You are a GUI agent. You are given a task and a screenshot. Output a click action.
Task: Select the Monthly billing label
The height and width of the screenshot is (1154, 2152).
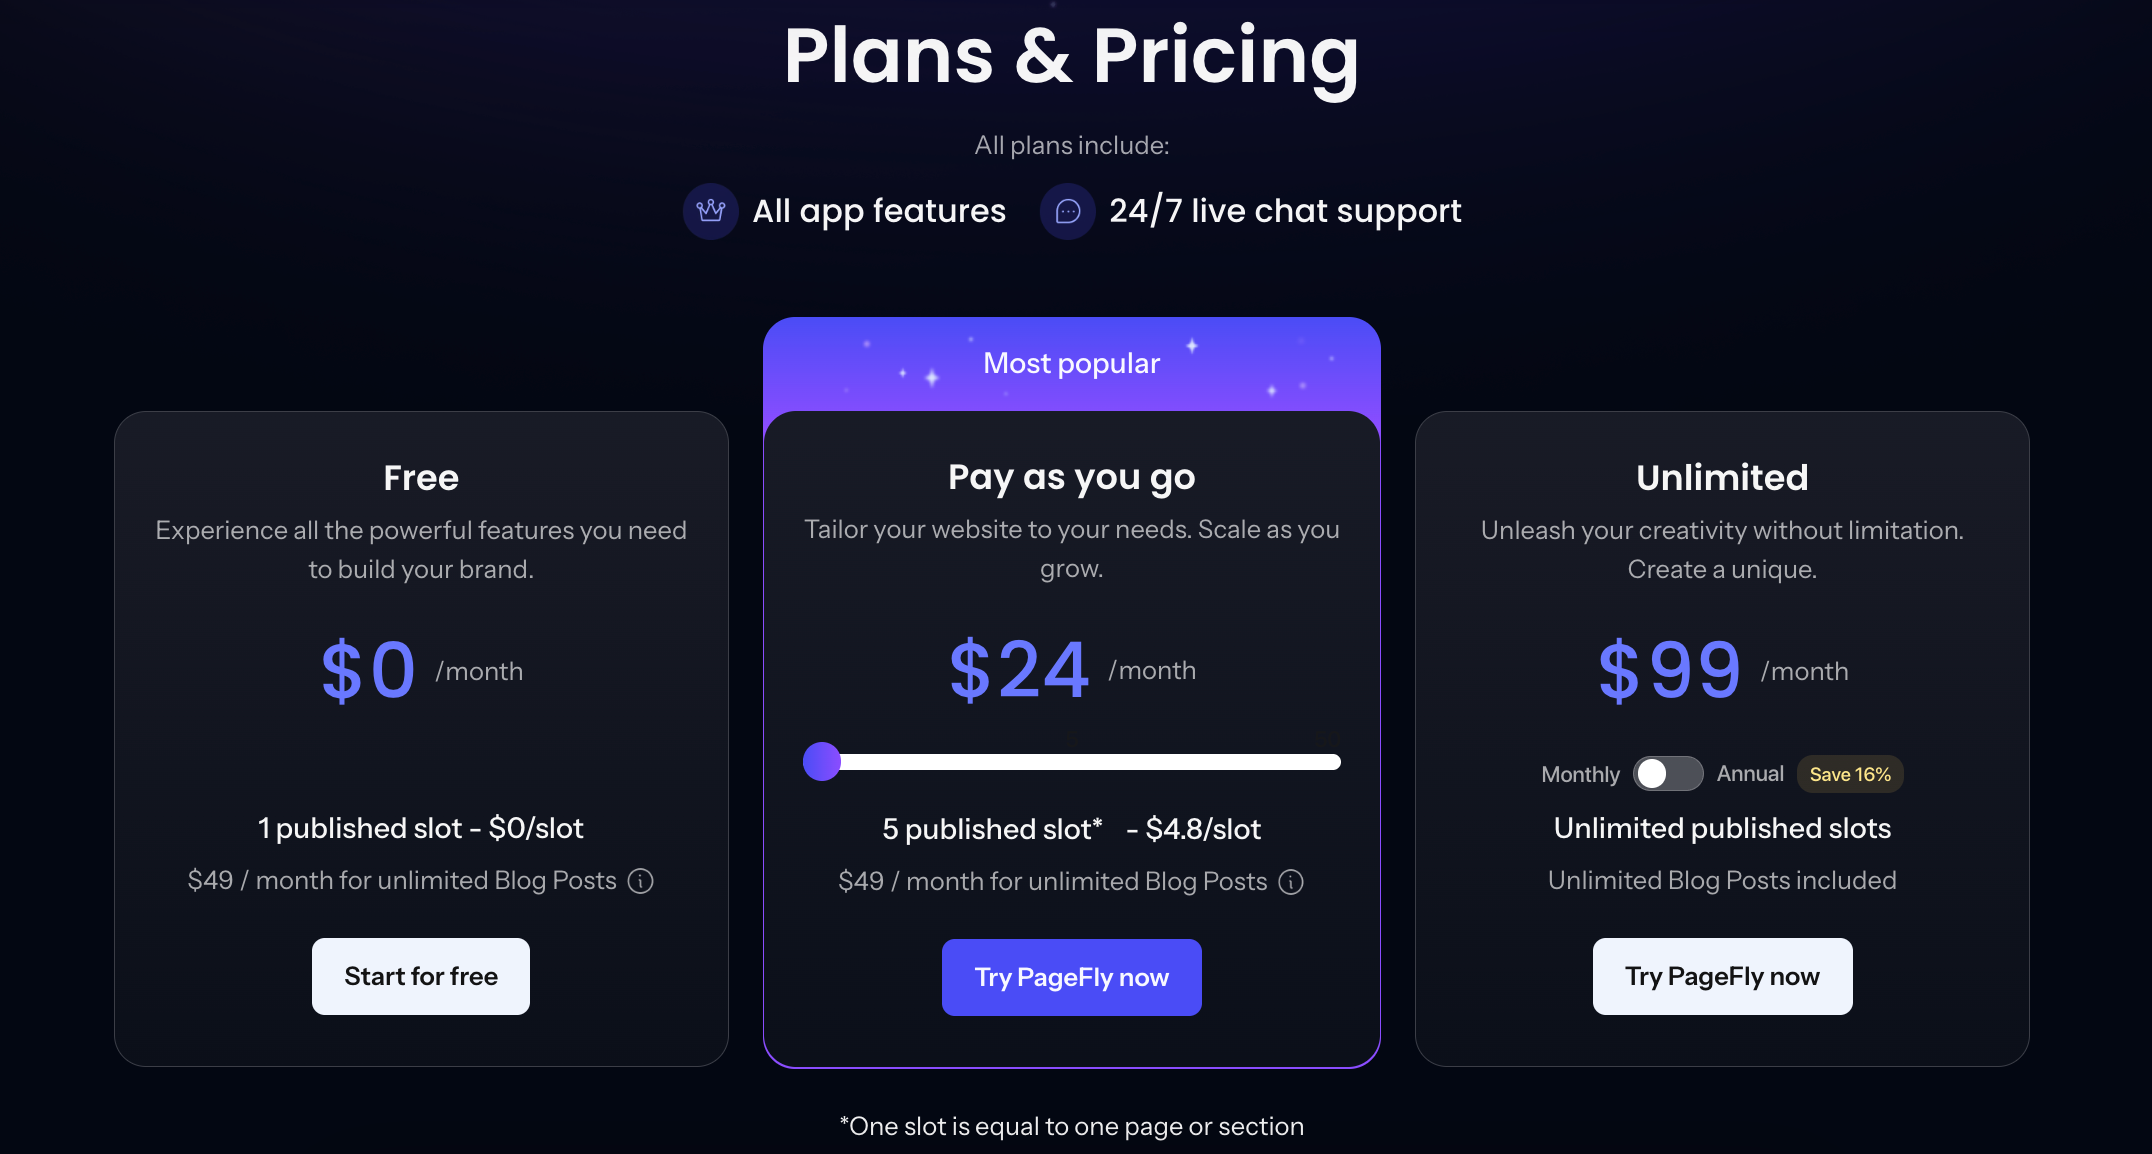coord(1580,775)
